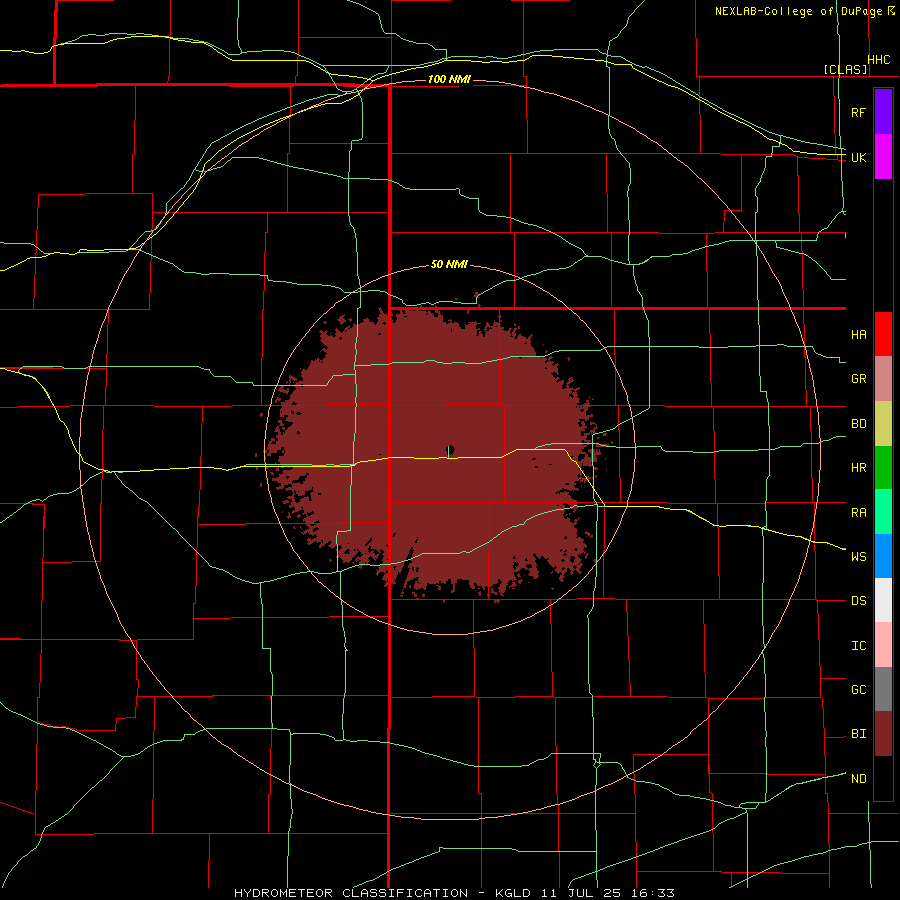Viewport: 900px width, 900px height.
Task: Click the HA red legend swatch
Action: point(883,334)
